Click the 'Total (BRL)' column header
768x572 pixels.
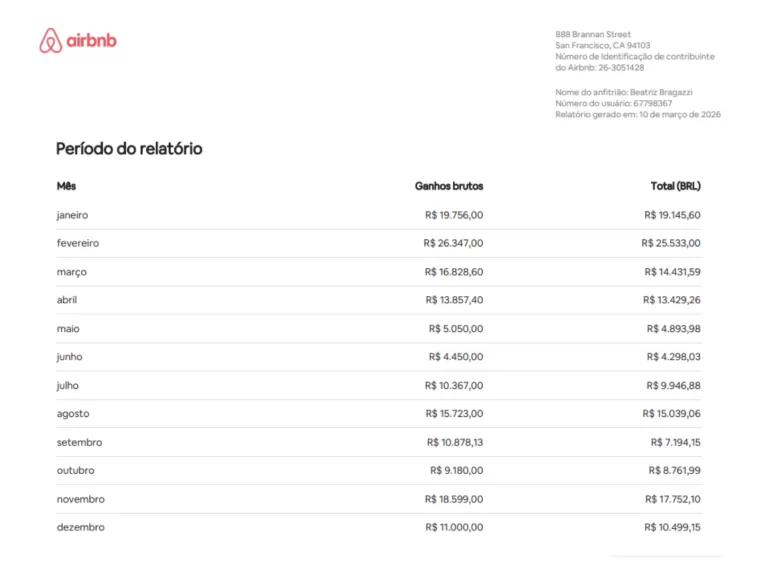tap(675, 186)
